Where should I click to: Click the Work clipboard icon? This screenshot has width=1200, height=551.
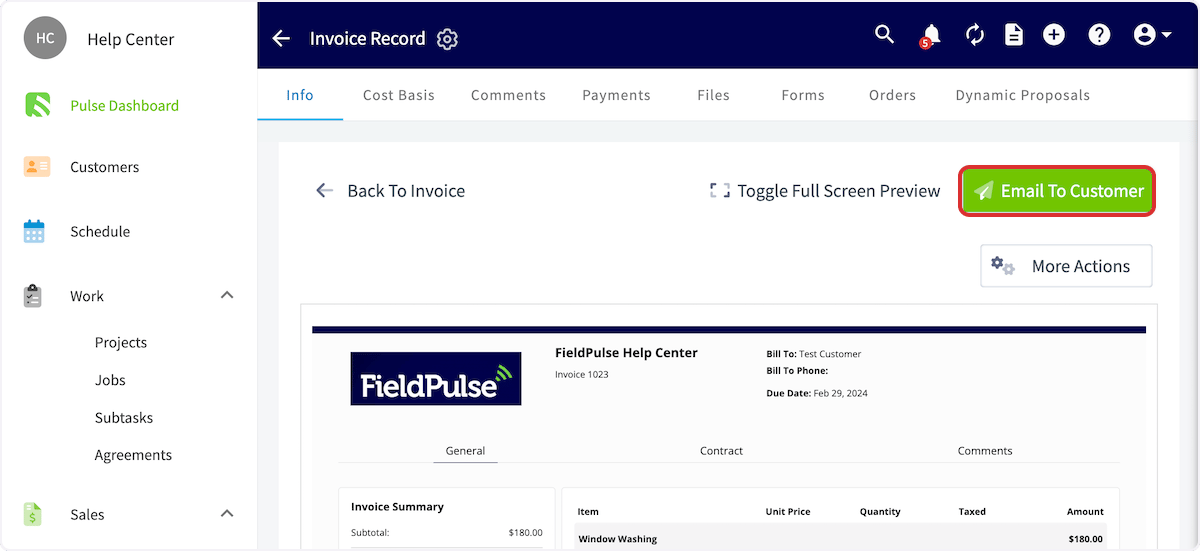(x=33, y=296)
